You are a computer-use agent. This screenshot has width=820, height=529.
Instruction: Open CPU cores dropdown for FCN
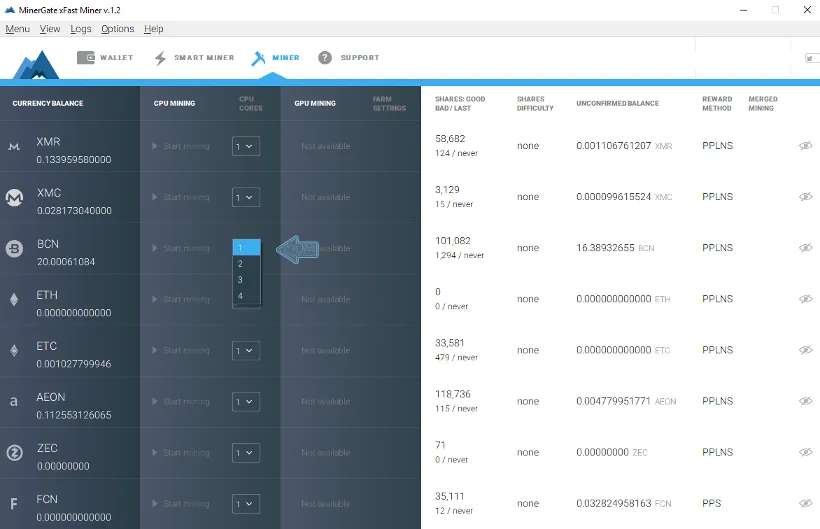246,504
